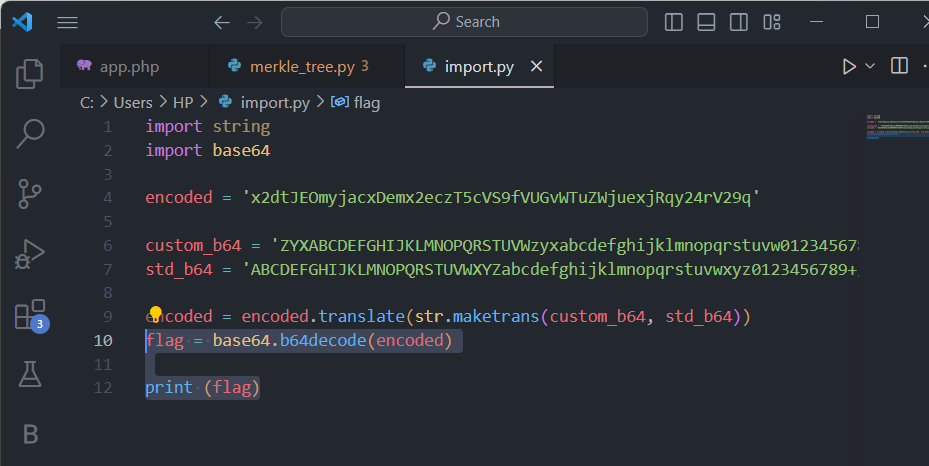Run the Python file with play button
This screenshot has width=929, height=466.
pyautogui.click(x=849, y=66)
